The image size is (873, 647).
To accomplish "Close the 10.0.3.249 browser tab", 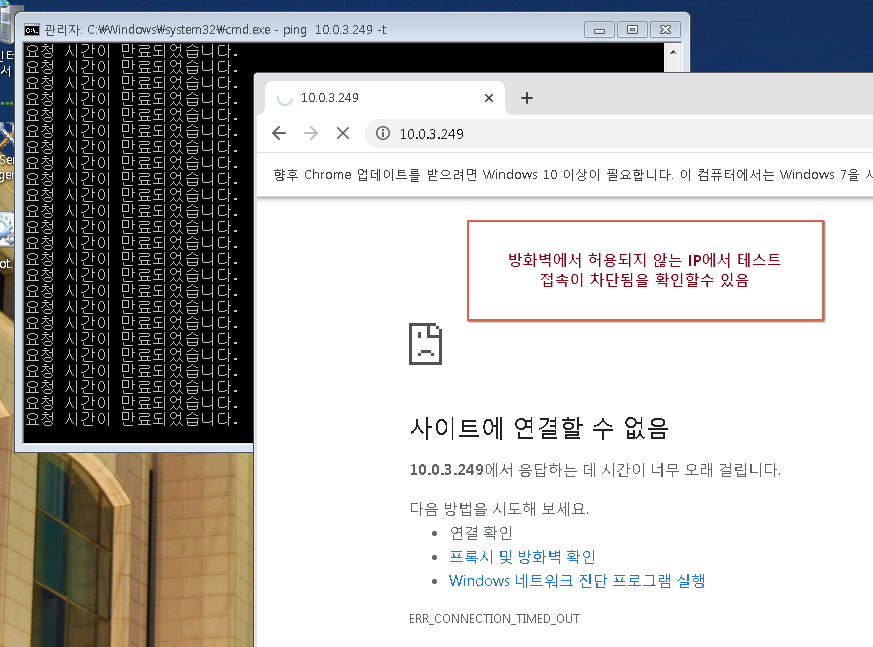I will point(489,98).
